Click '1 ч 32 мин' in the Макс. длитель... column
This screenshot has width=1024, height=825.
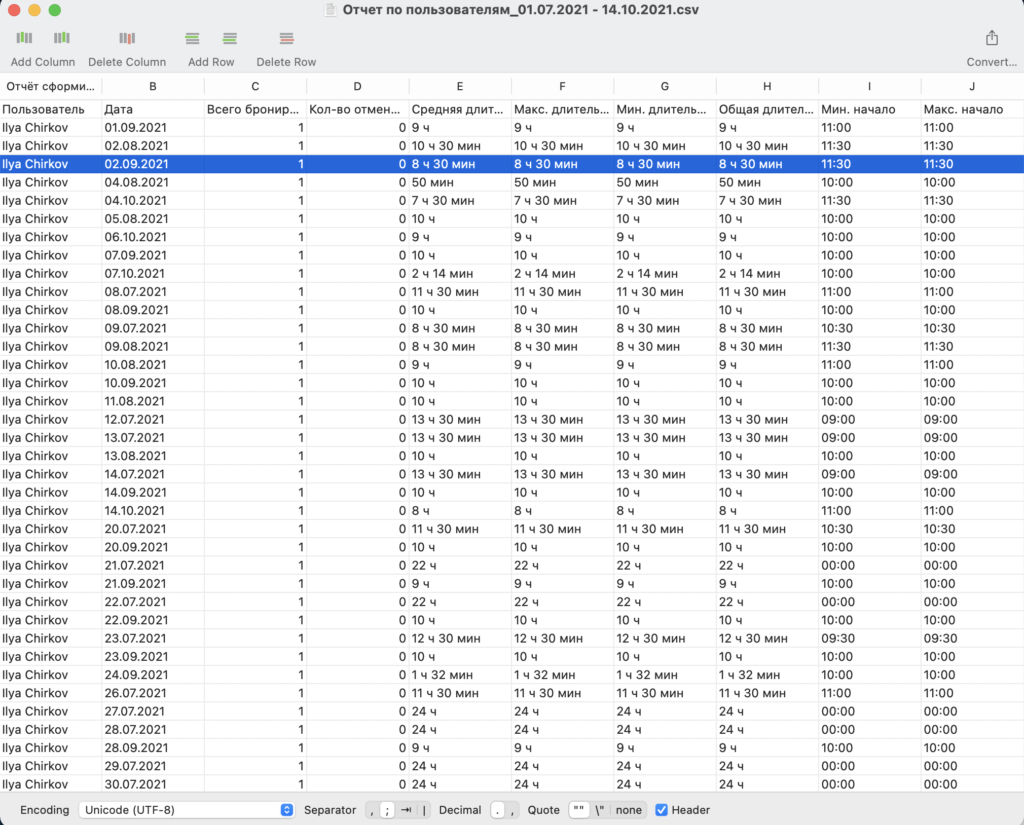pos(545,675)
